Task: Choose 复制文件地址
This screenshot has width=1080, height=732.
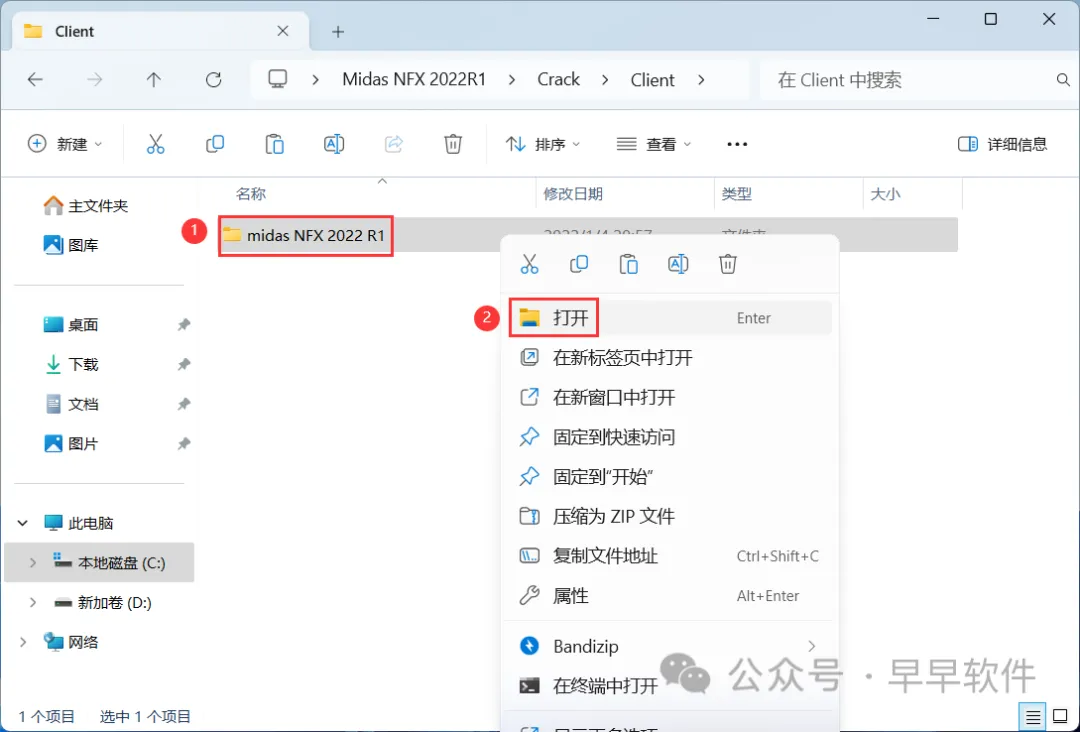Action: (x=670, y=556)
